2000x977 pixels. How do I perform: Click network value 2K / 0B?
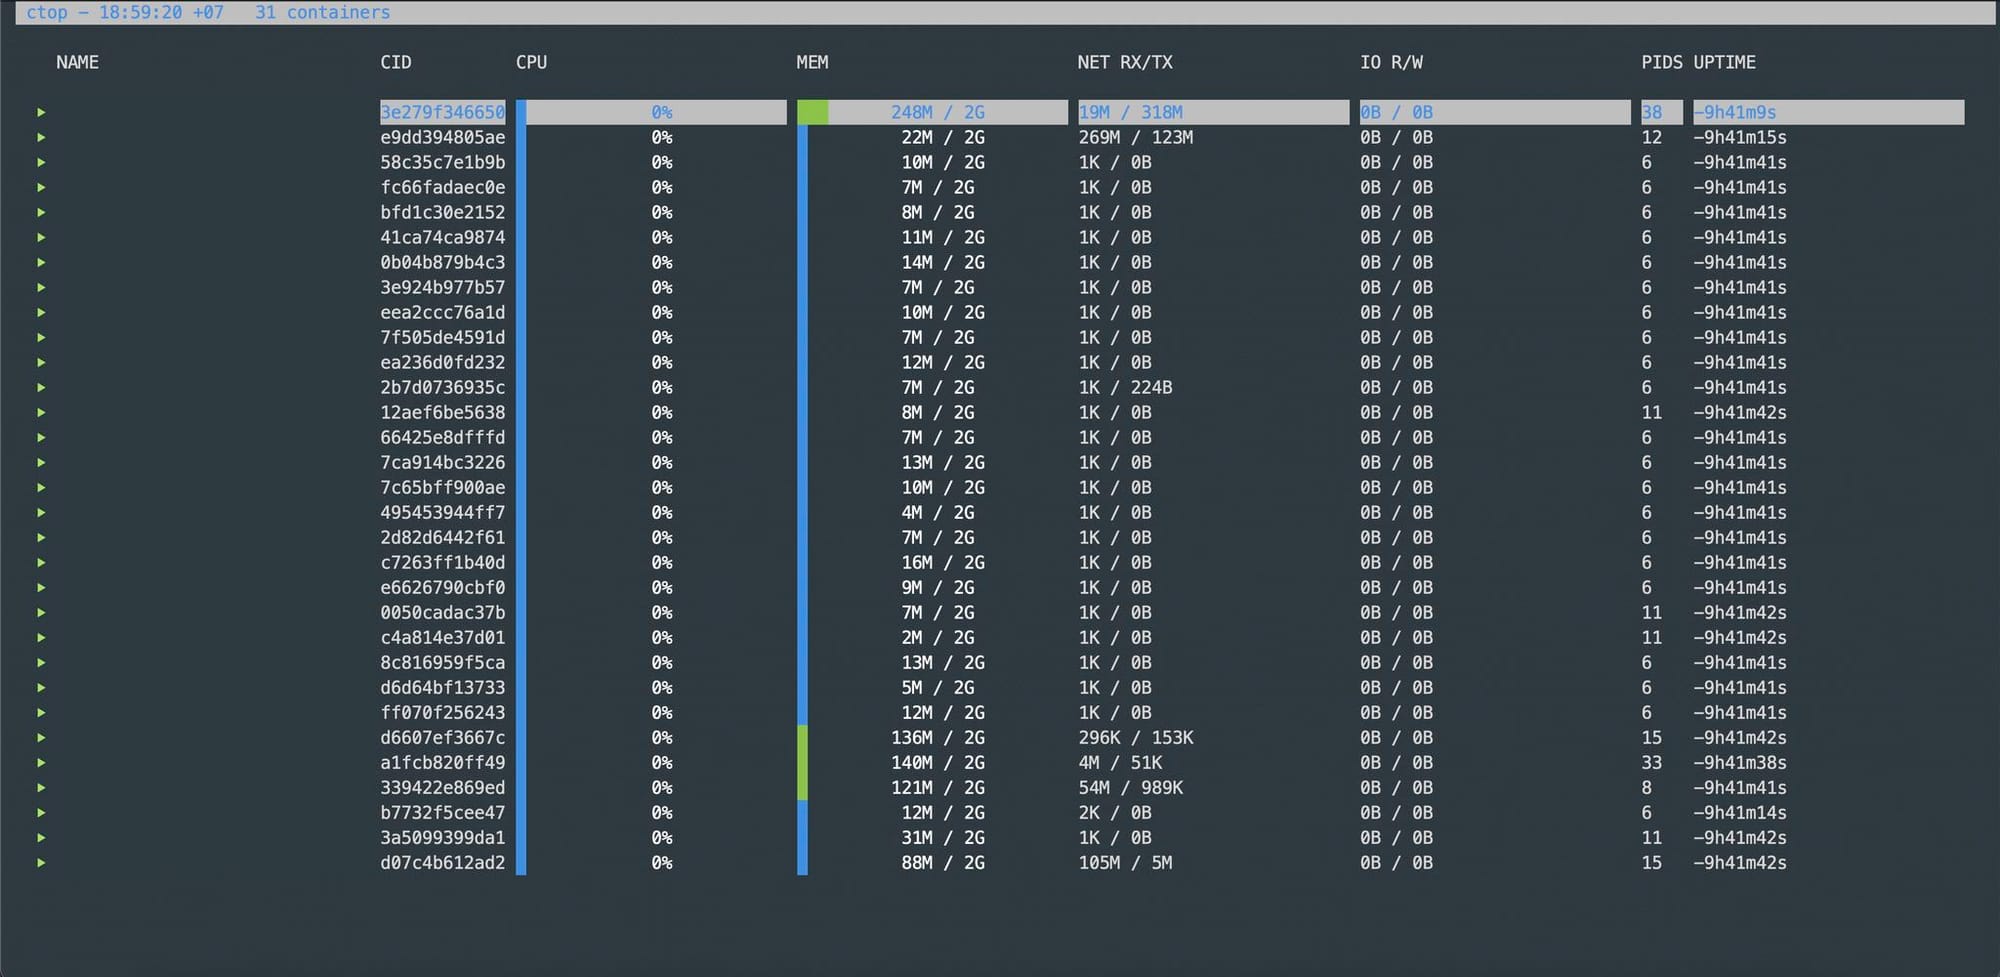tap(1115, 812)
